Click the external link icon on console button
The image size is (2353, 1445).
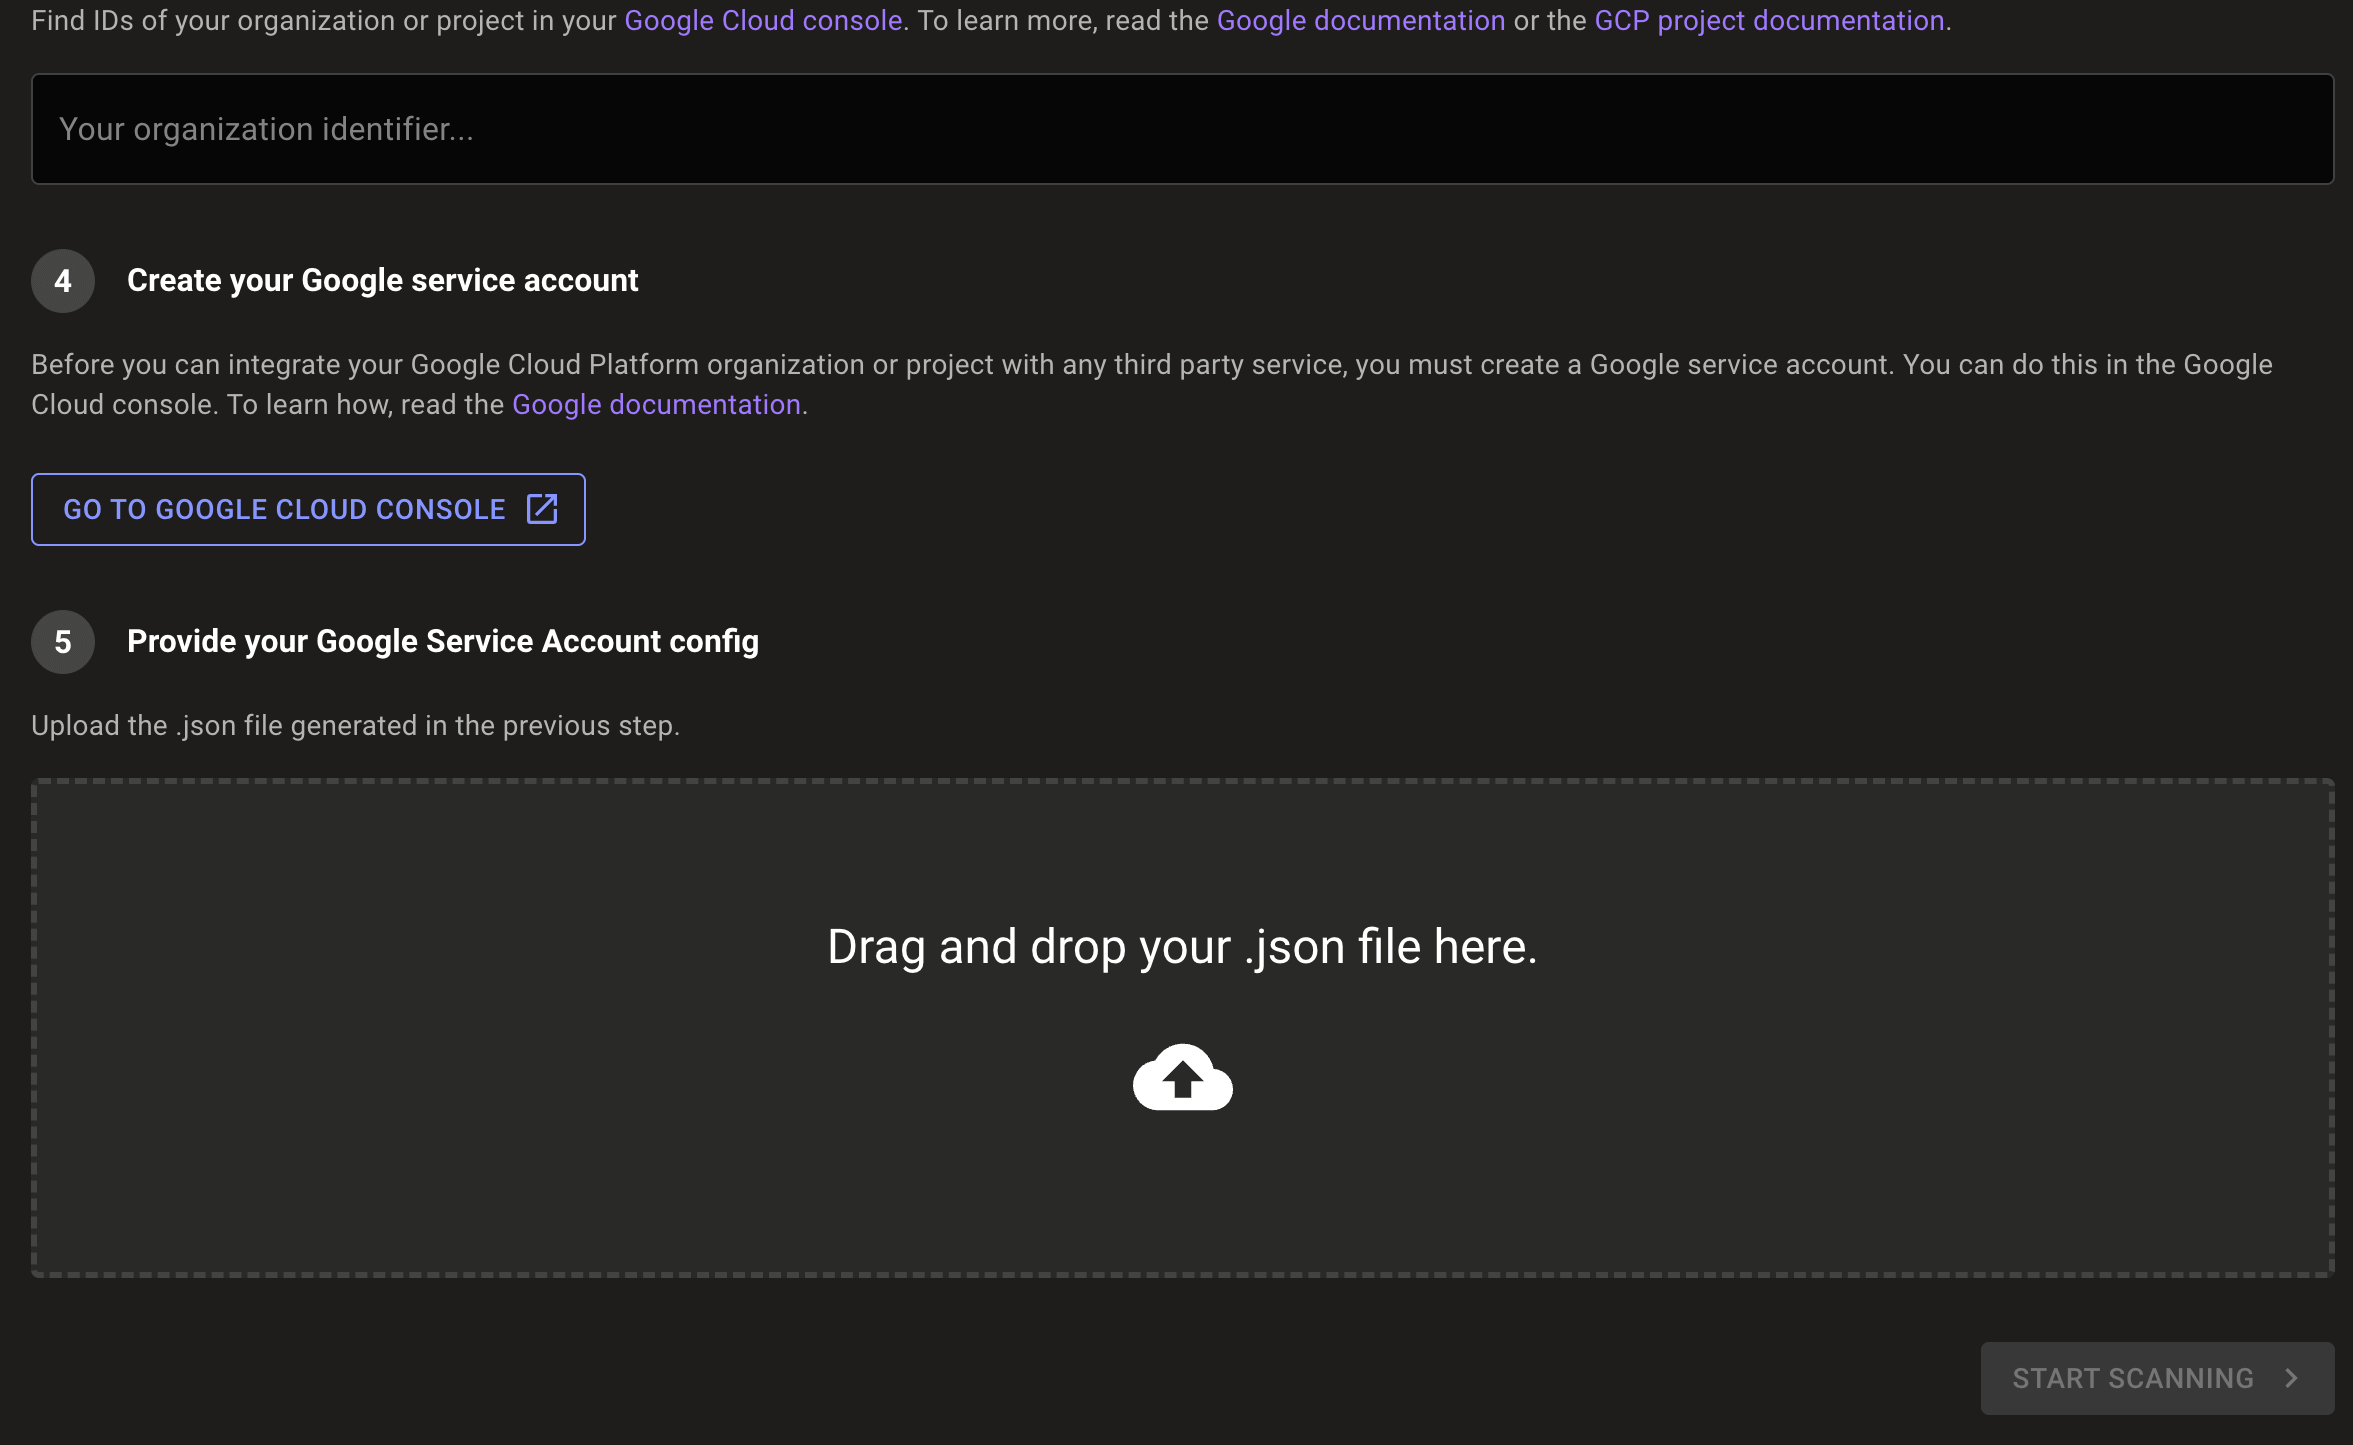point(542,509)
